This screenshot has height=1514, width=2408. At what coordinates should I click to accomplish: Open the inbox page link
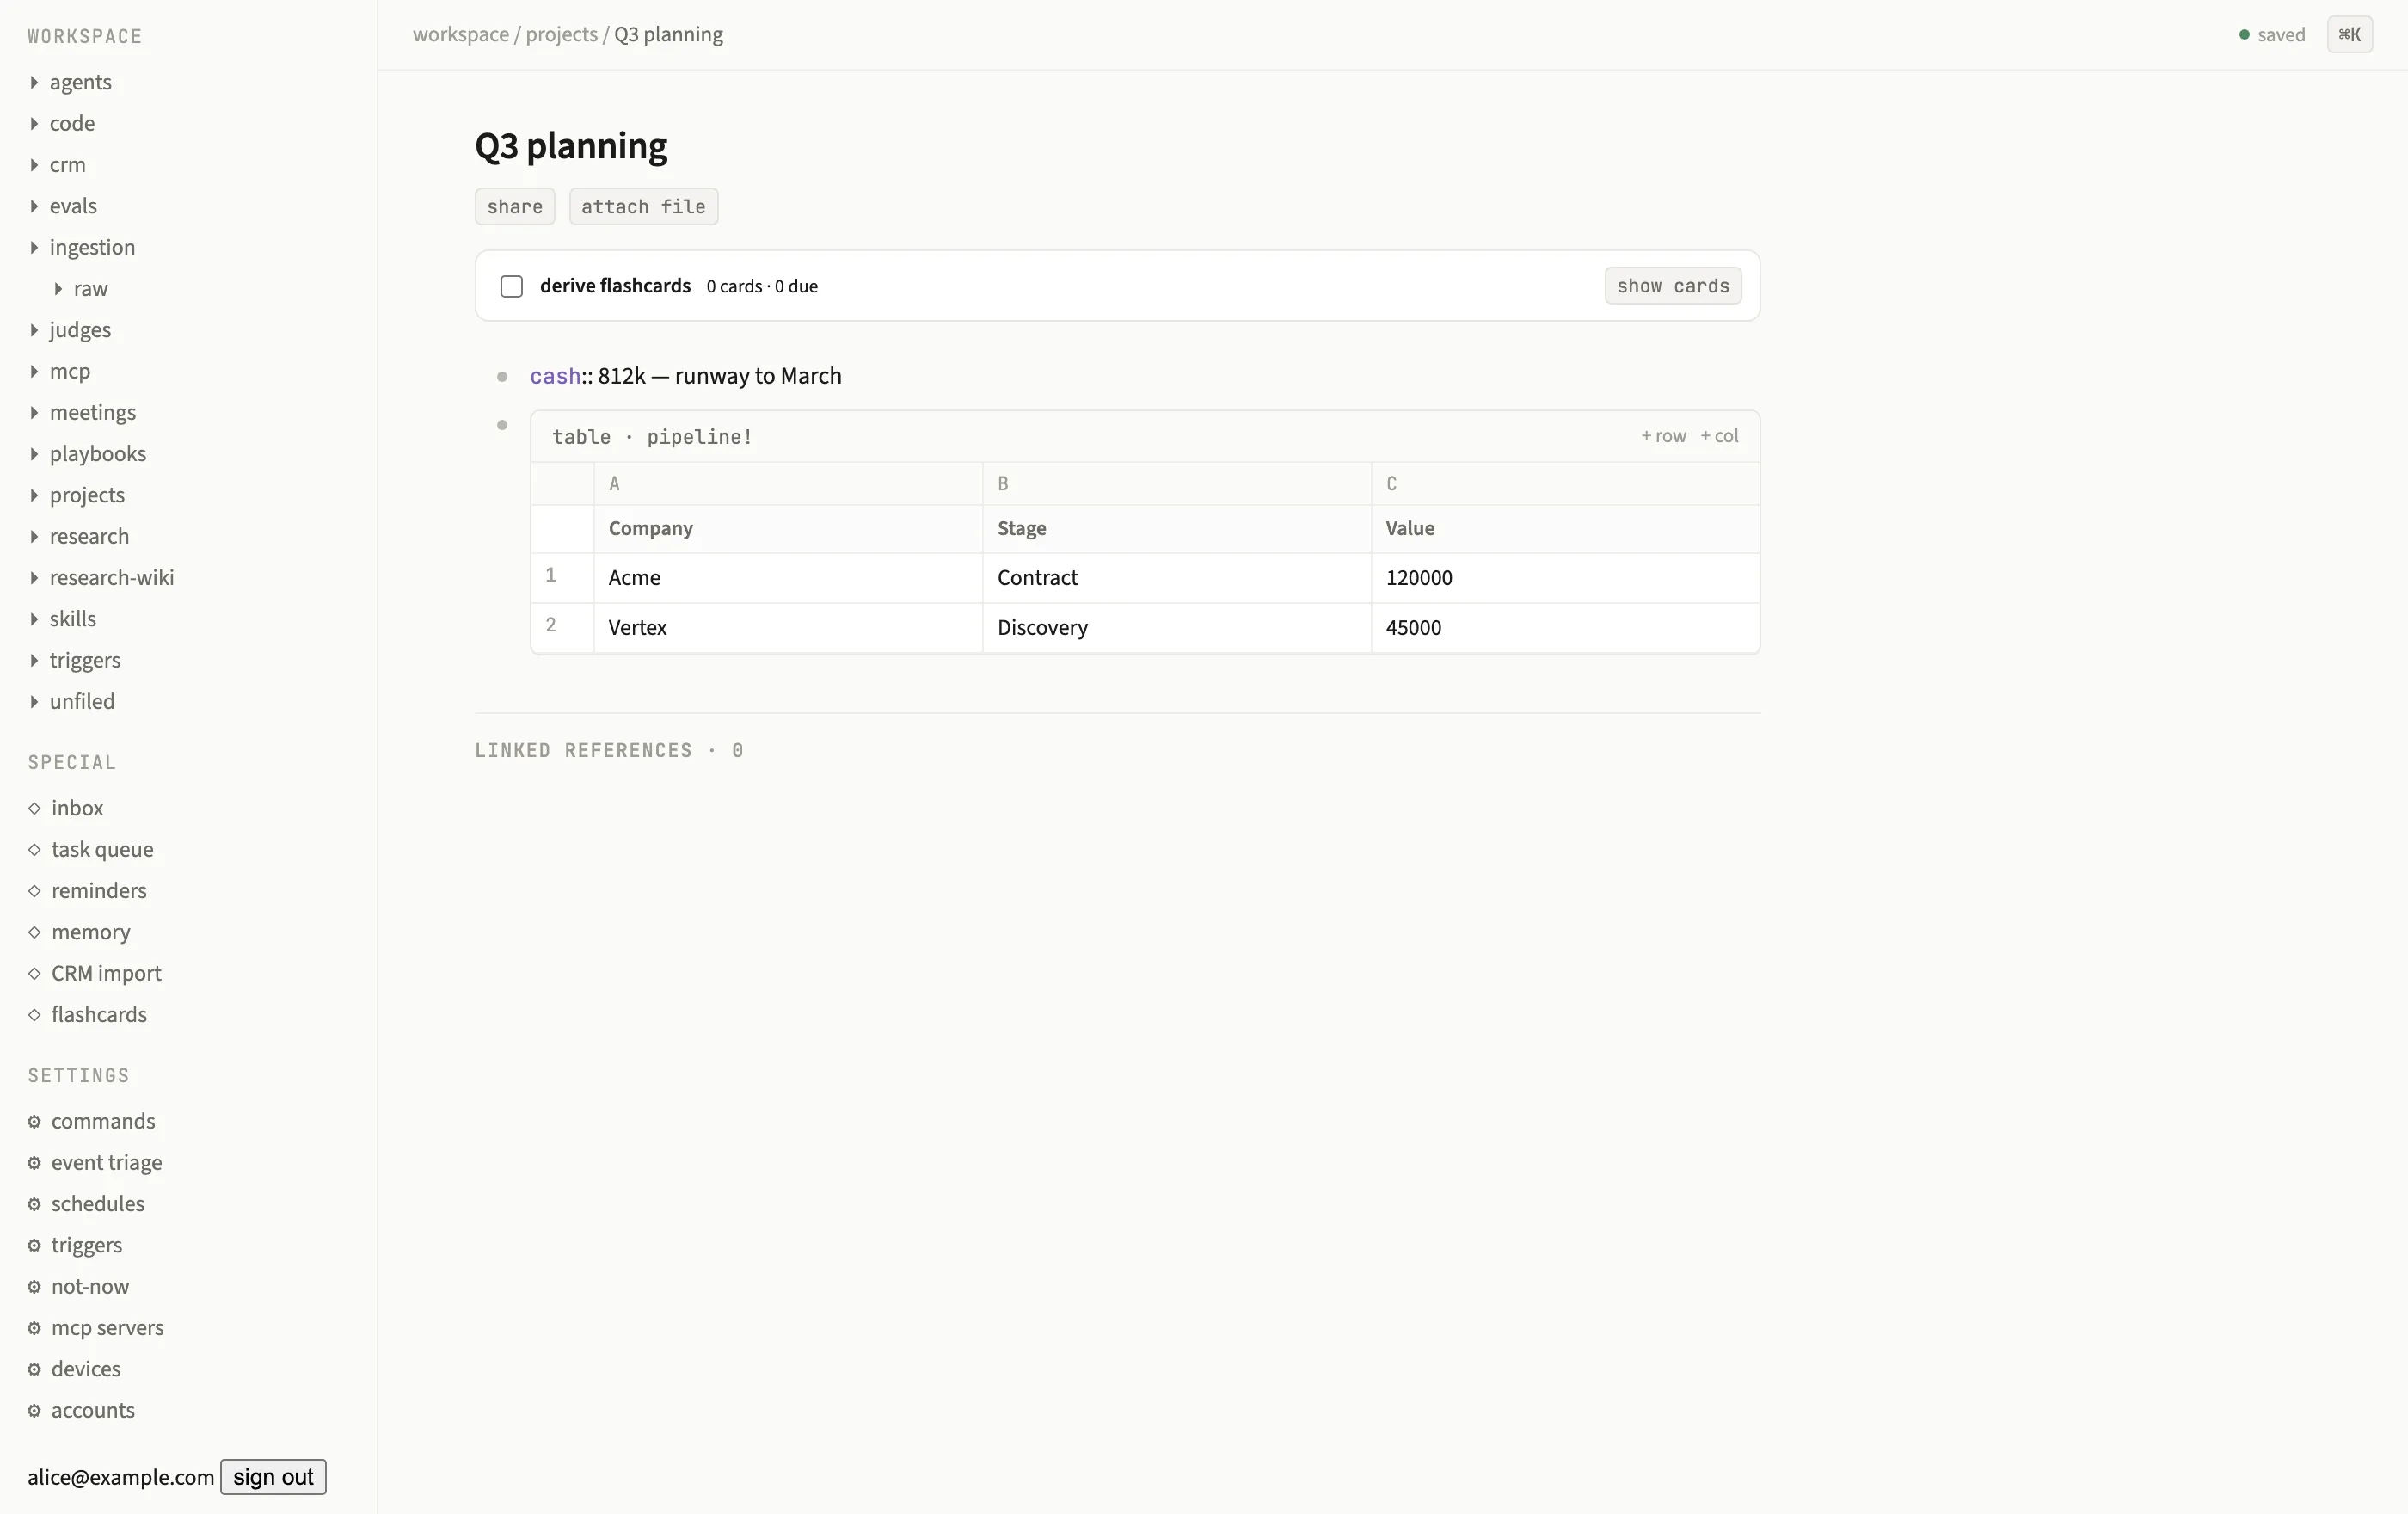[77, 808]
